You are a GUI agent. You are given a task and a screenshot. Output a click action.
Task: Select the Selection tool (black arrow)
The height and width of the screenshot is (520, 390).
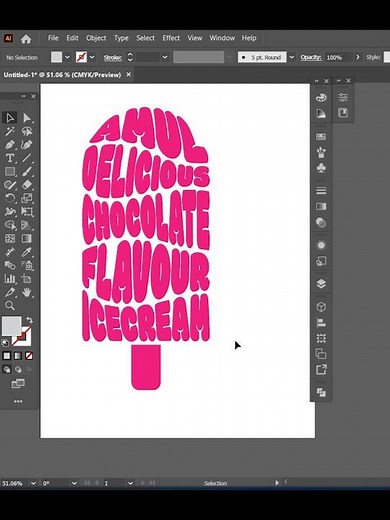[x=10, y=118]
